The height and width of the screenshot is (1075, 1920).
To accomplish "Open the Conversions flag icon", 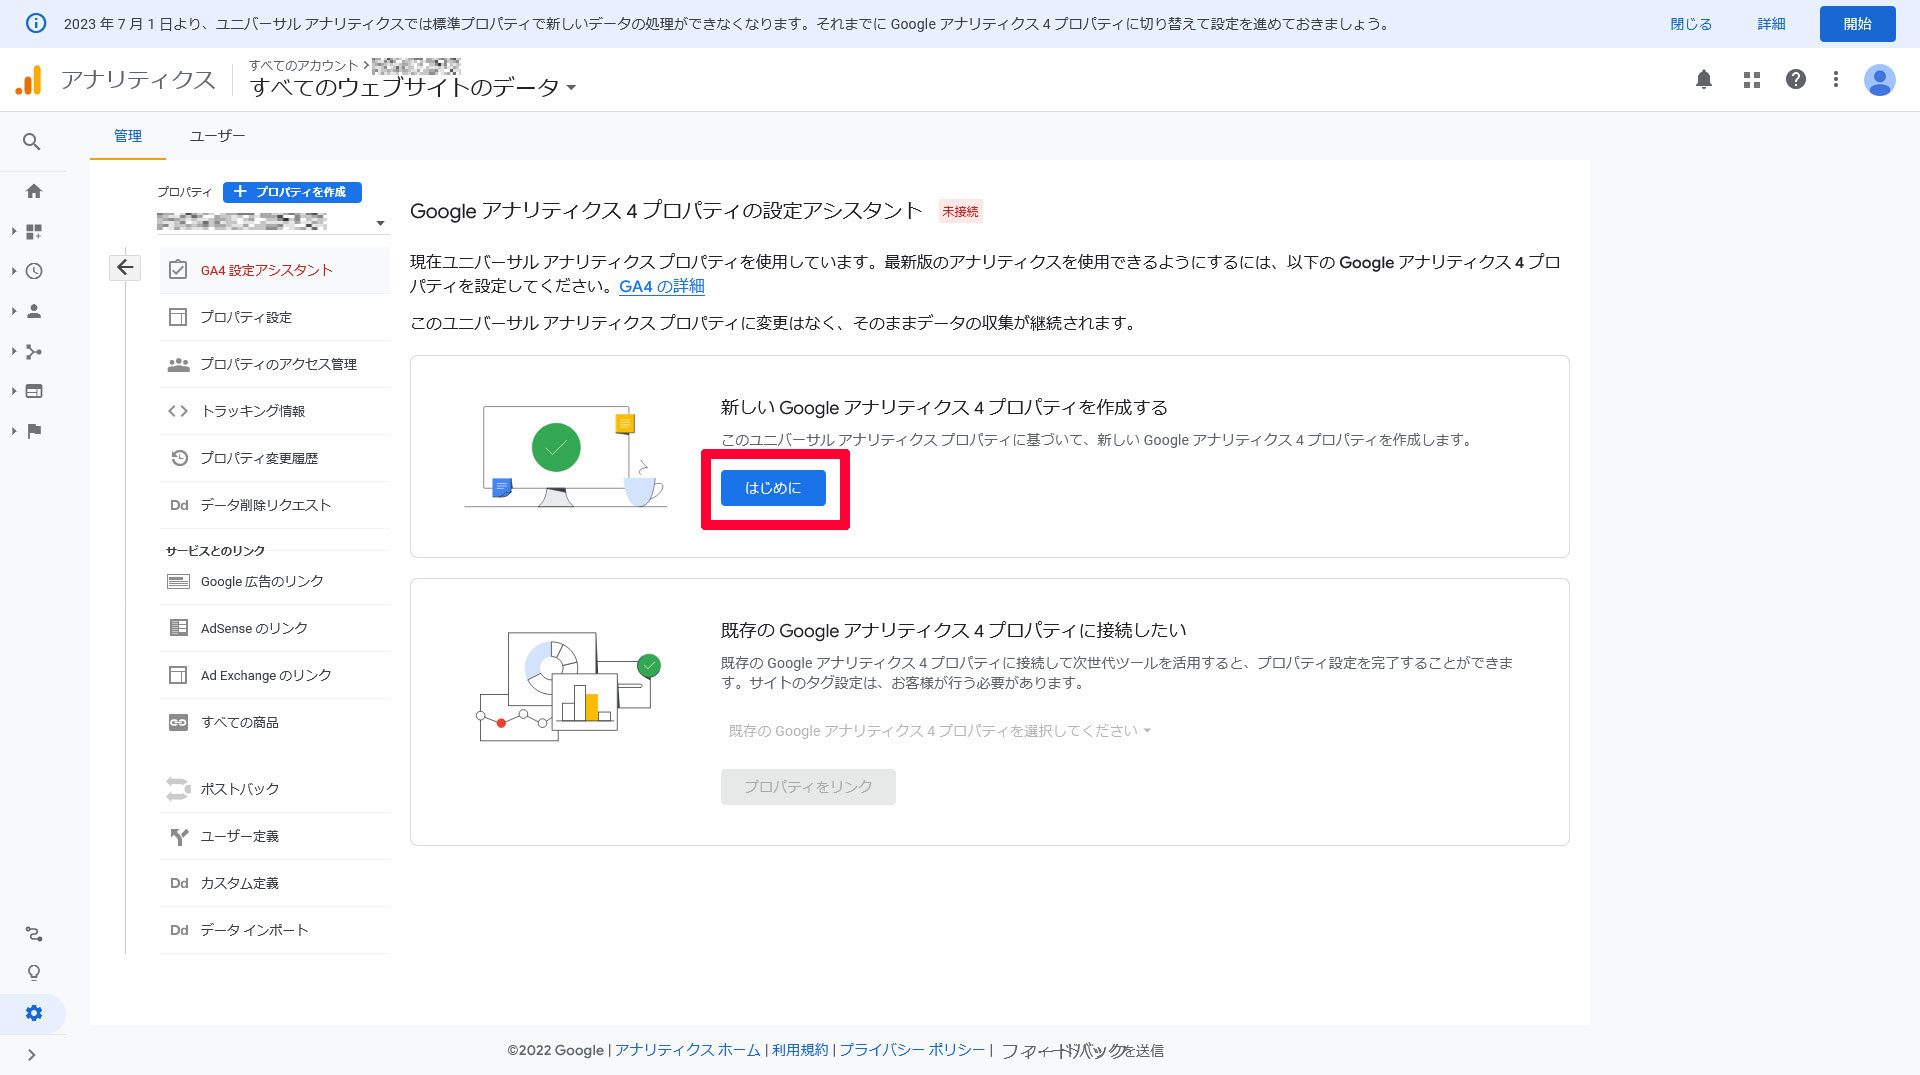I will (34, 431).
